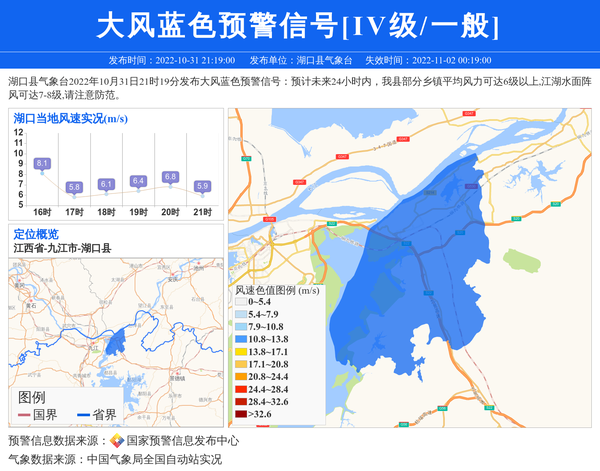Viewport: 600px width, 471px height.
Task: Pick the 0~5.4 legend color box
Action: pos(240,302)
